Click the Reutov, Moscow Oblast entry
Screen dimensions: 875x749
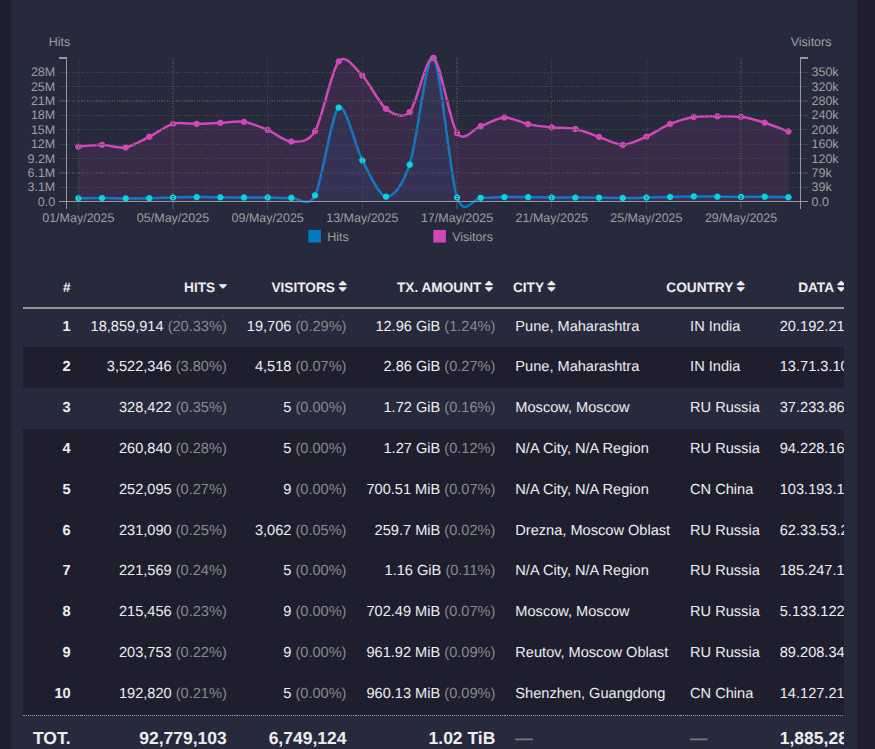coord(591,652)
